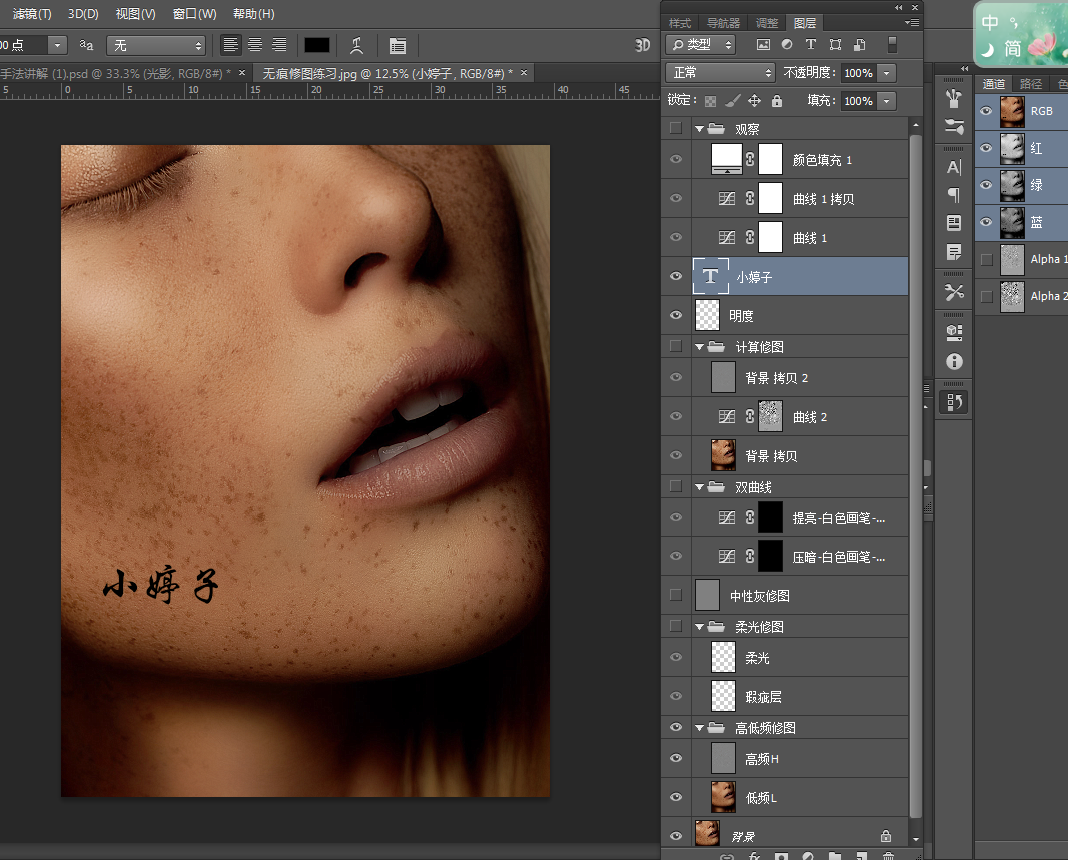Filter layers by text type icon

point(811,45)
